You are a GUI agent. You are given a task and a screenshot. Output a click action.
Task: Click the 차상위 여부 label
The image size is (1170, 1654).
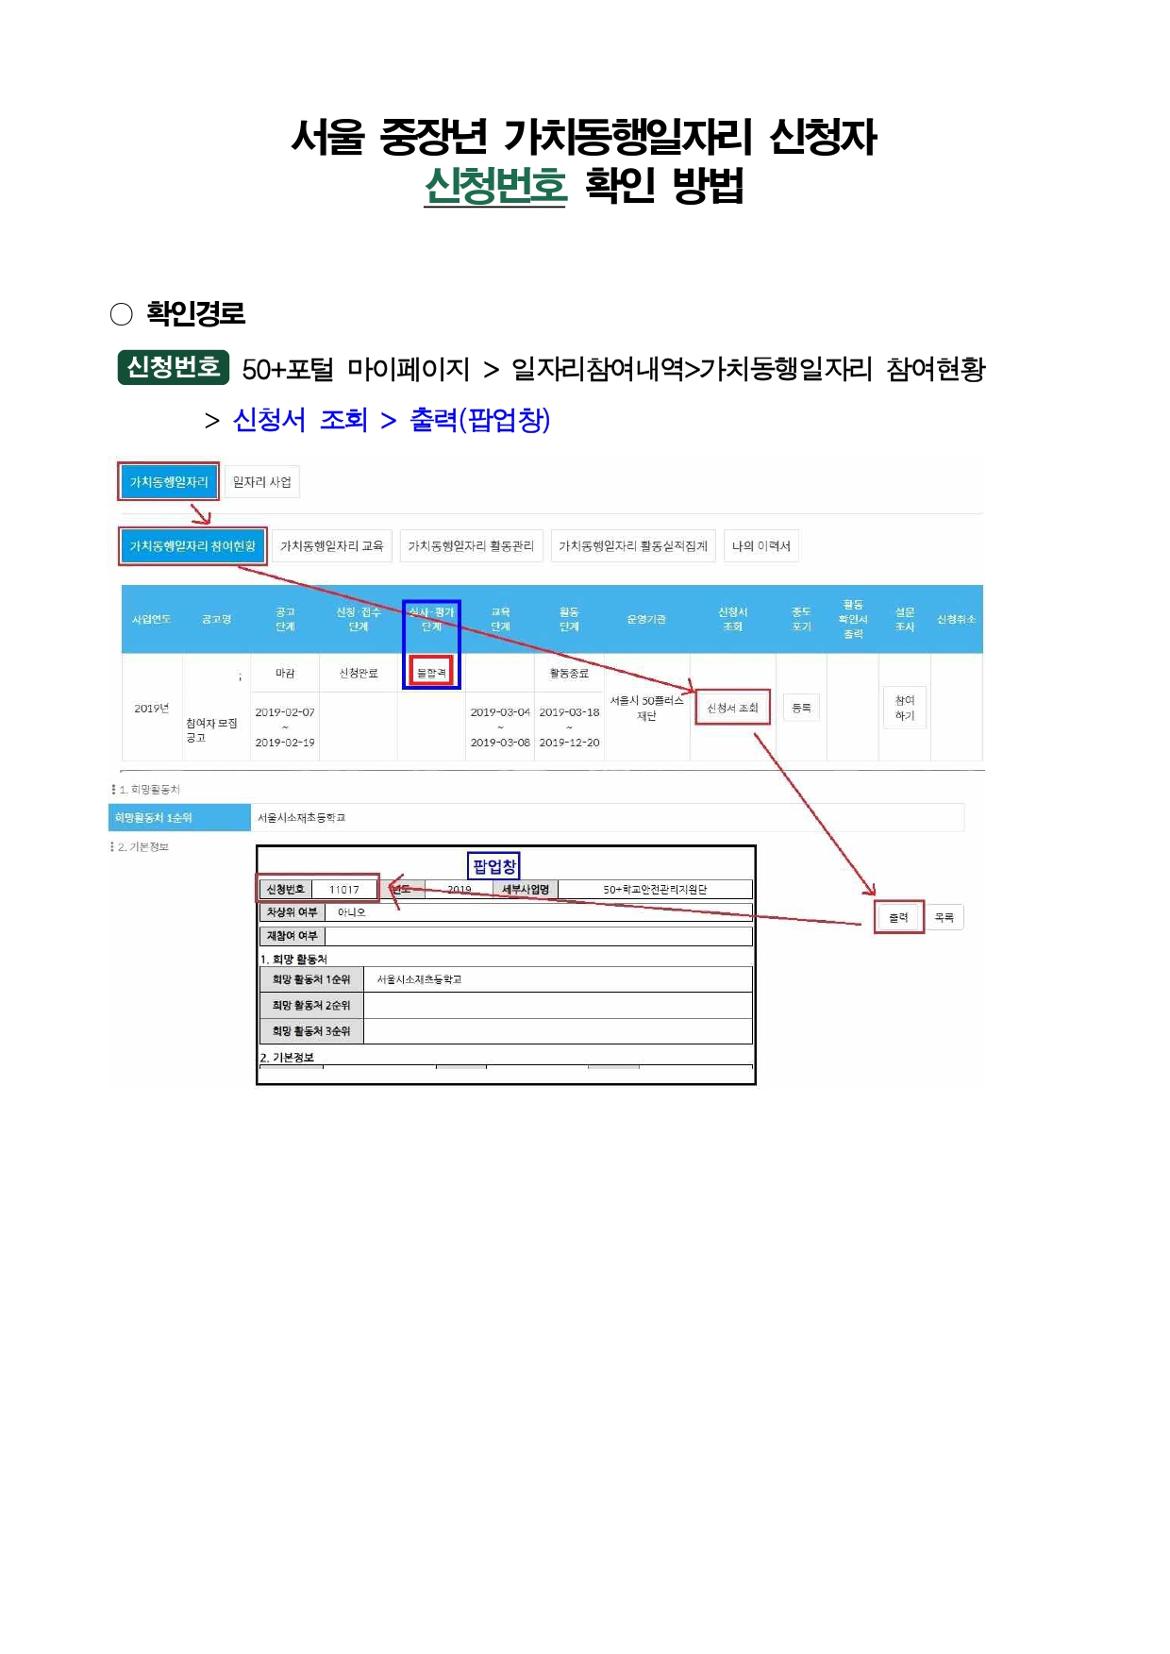tap(292, 912)
